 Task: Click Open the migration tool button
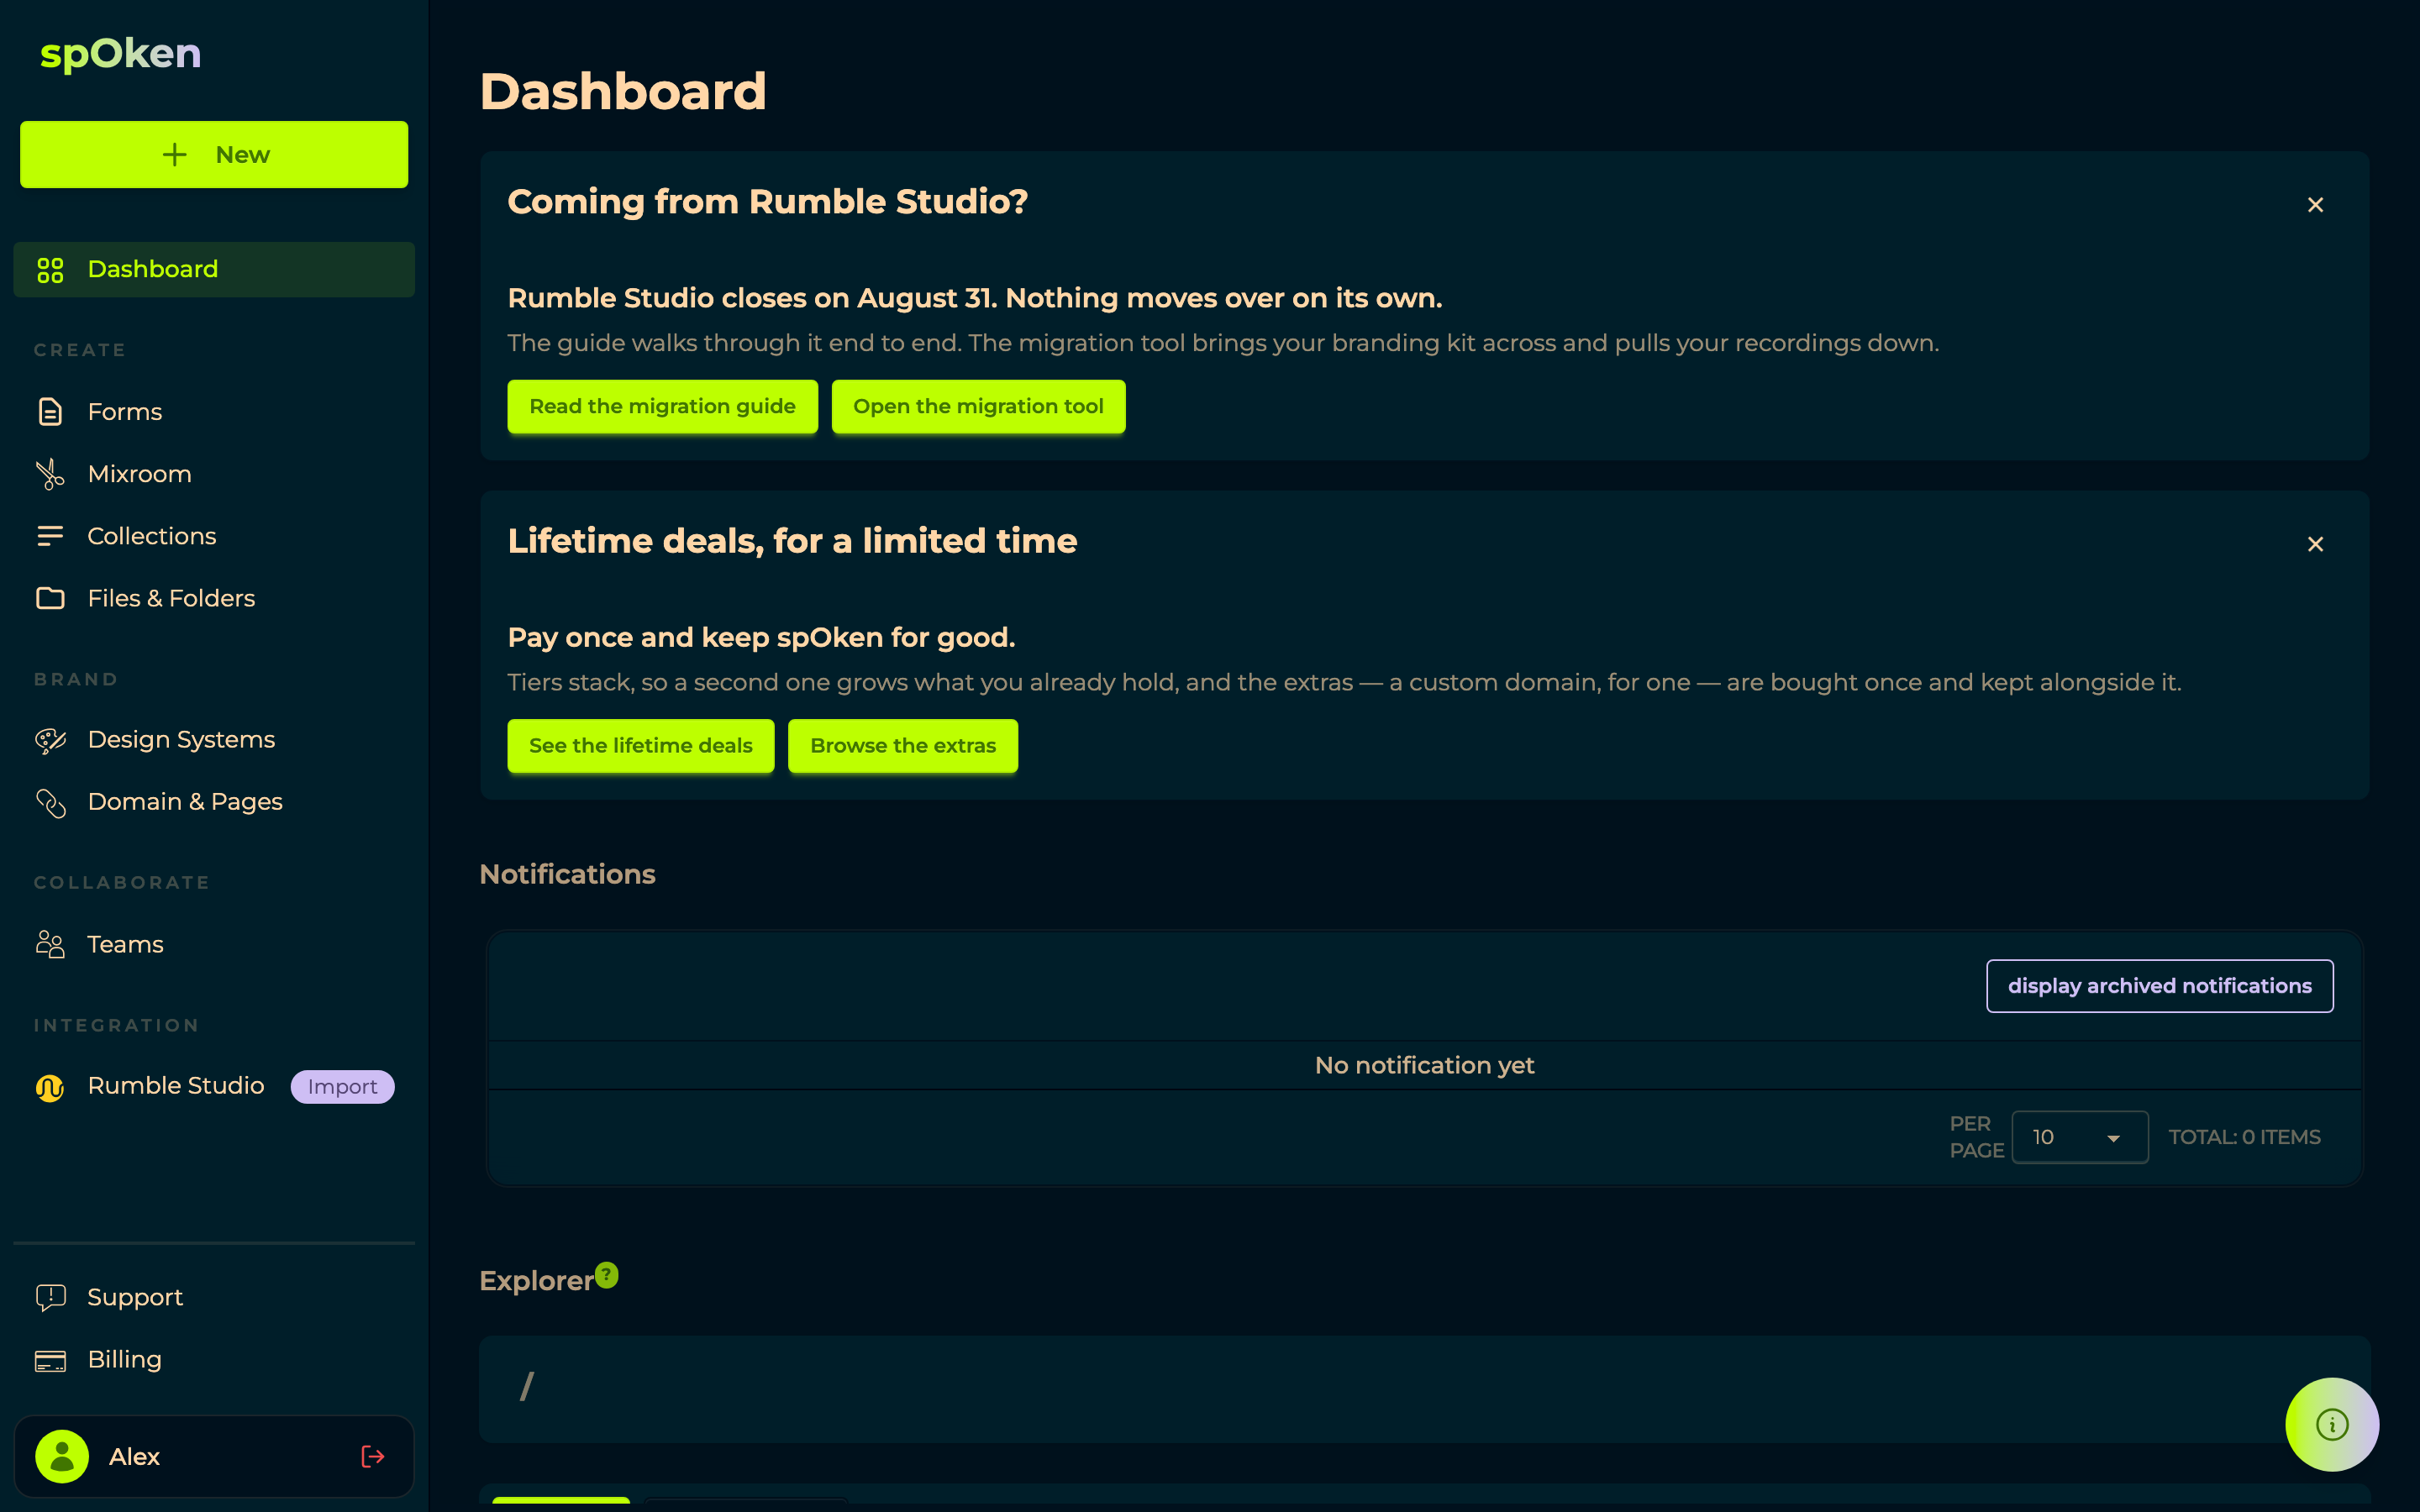click(x=978, y=406)
